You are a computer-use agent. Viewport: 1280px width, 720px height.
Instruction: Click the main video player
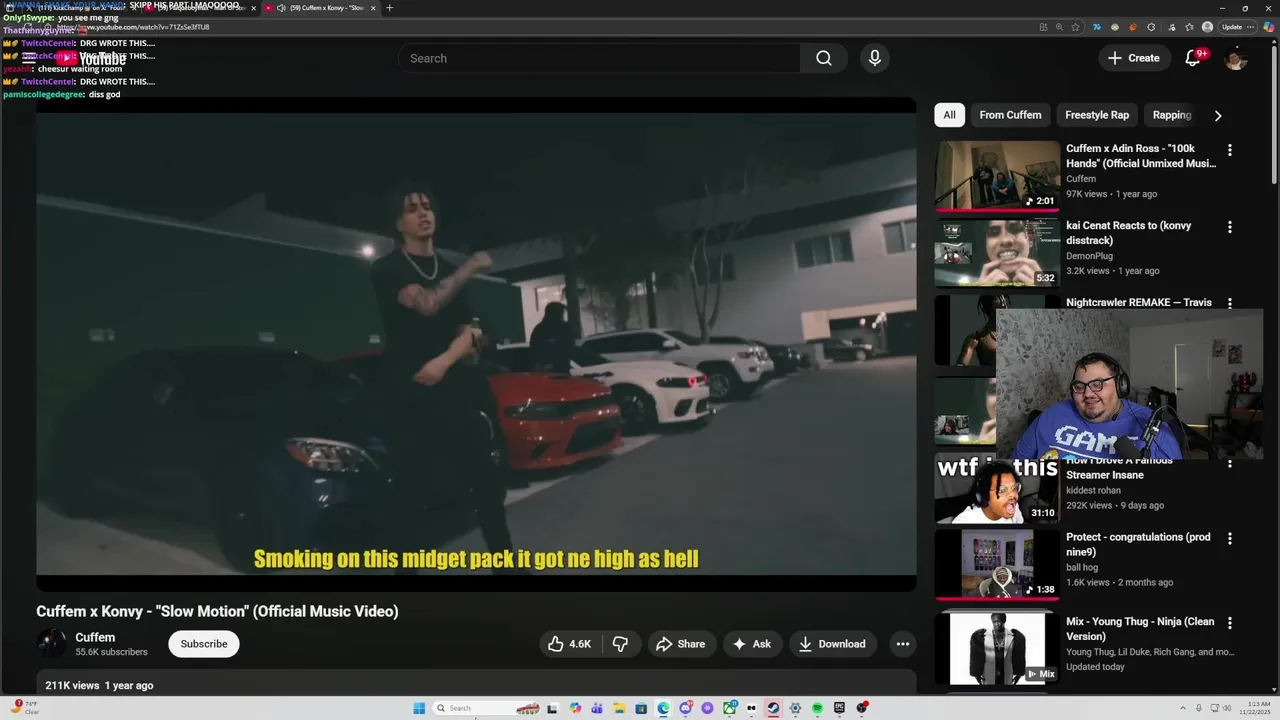[476, 344]
